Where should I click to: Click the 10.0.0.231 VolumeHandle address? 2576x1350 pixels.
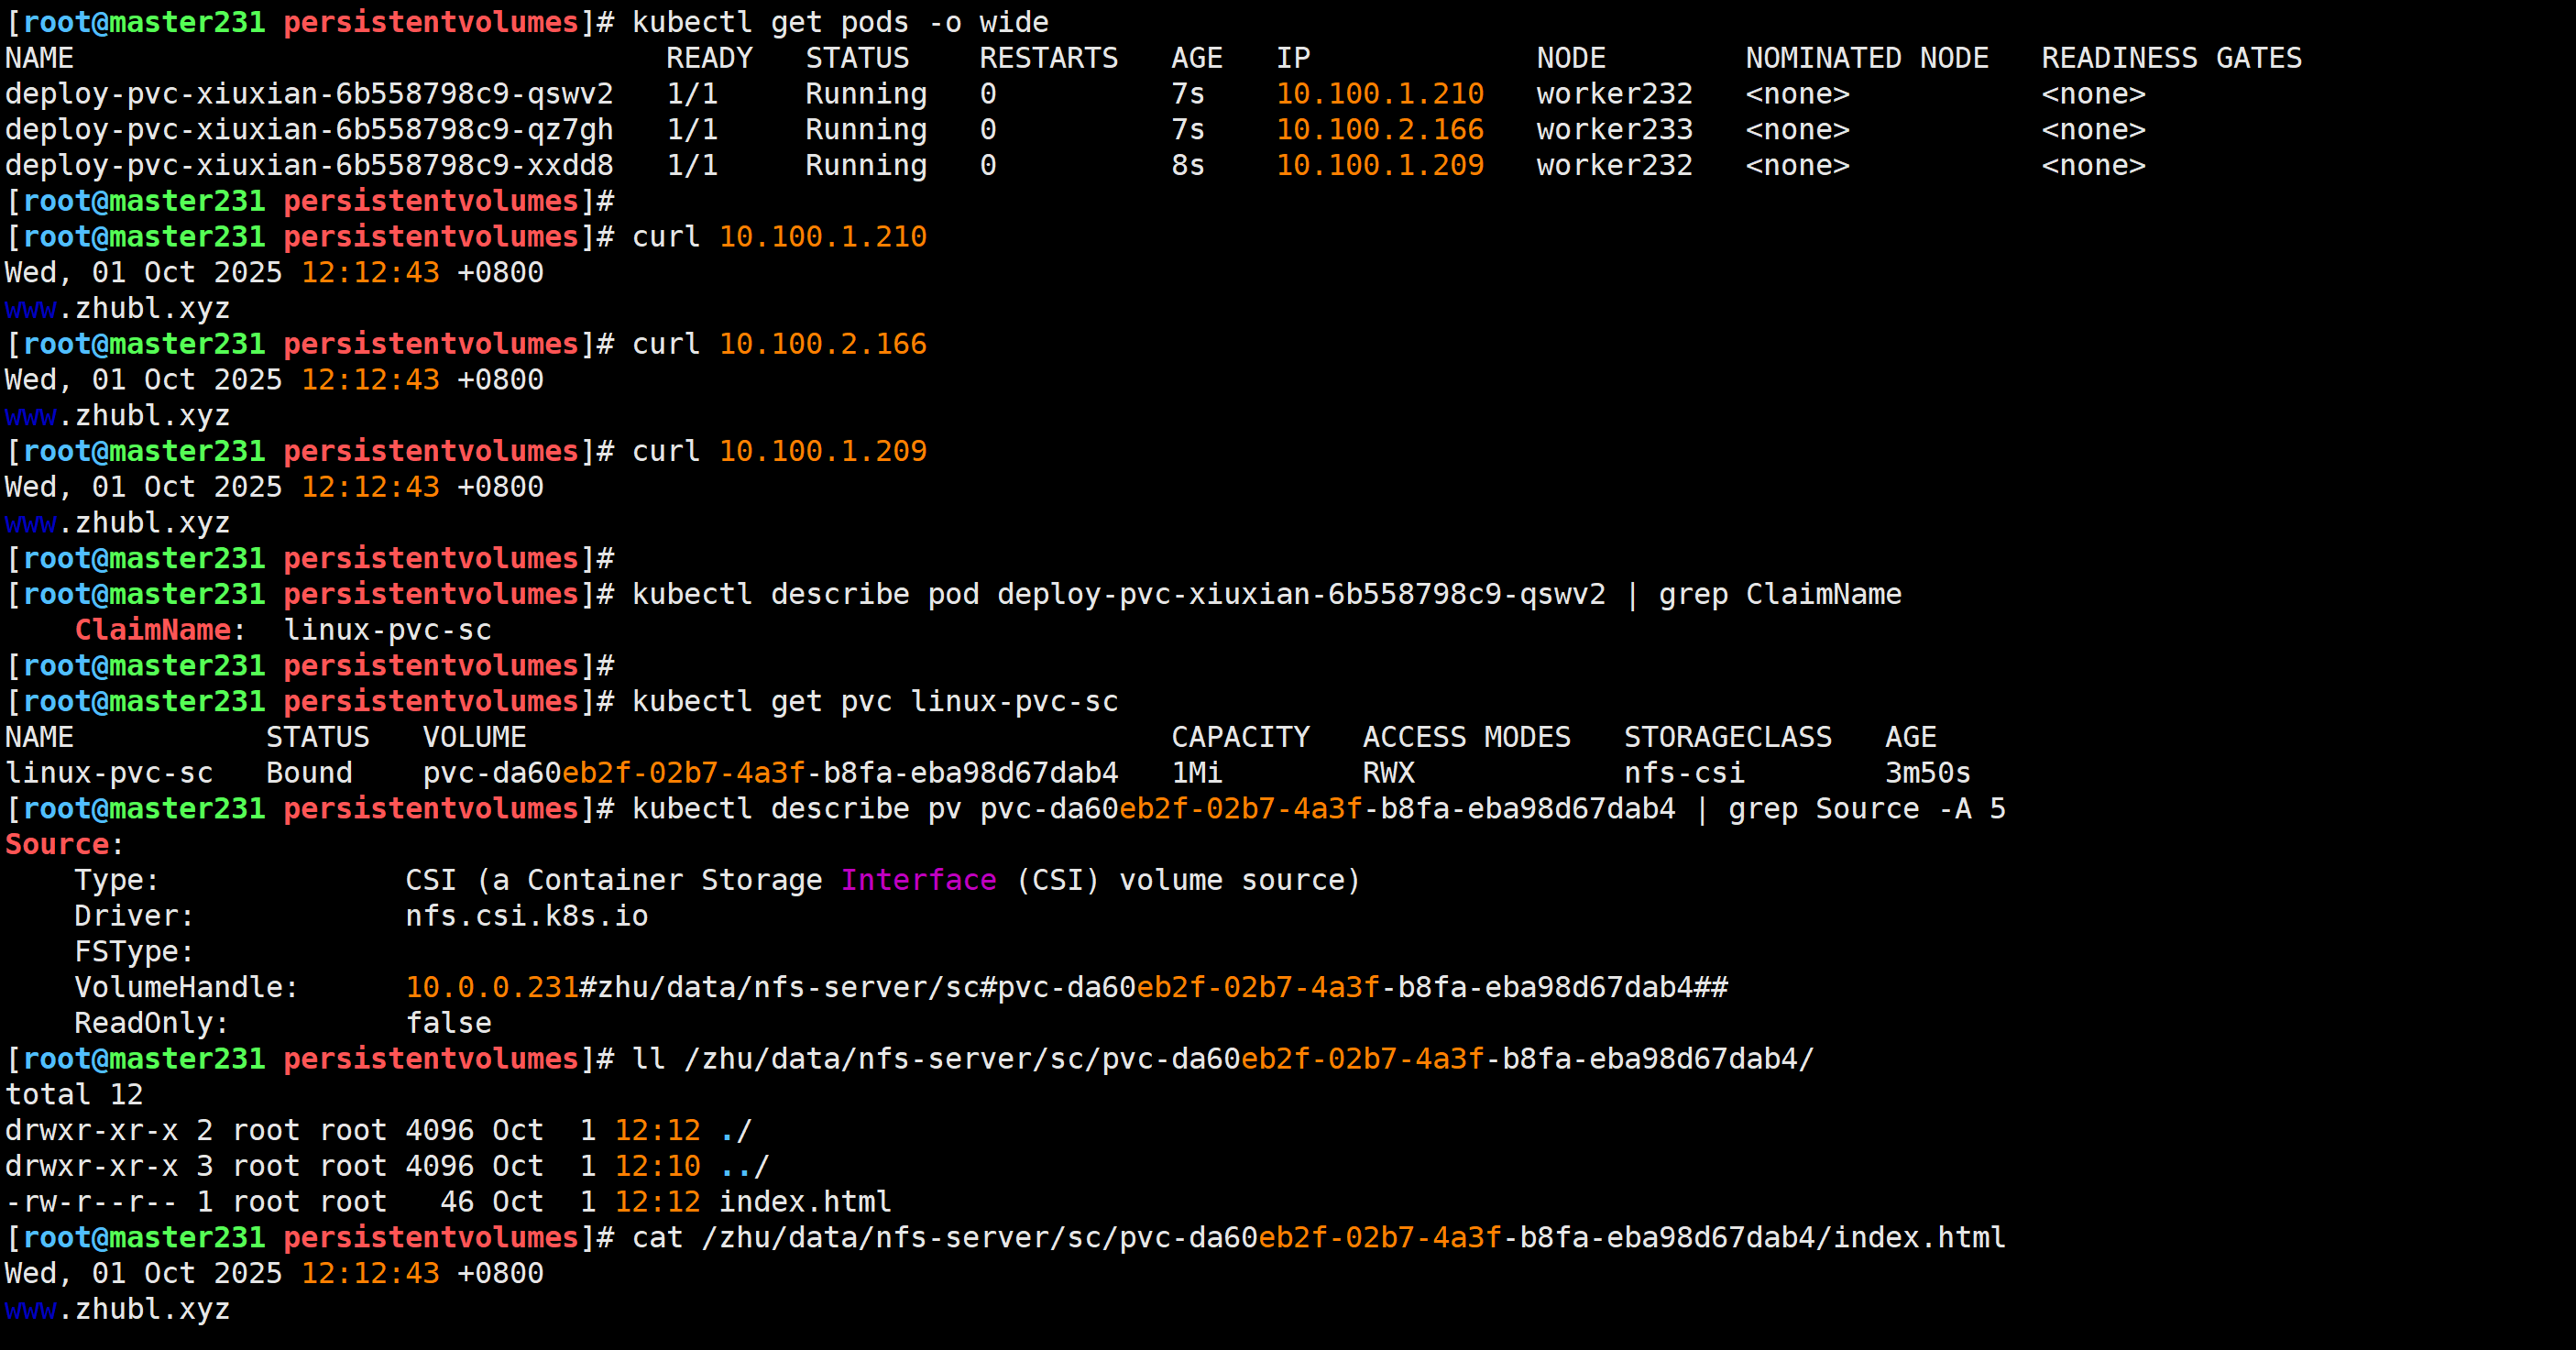(x=491, y=988)
